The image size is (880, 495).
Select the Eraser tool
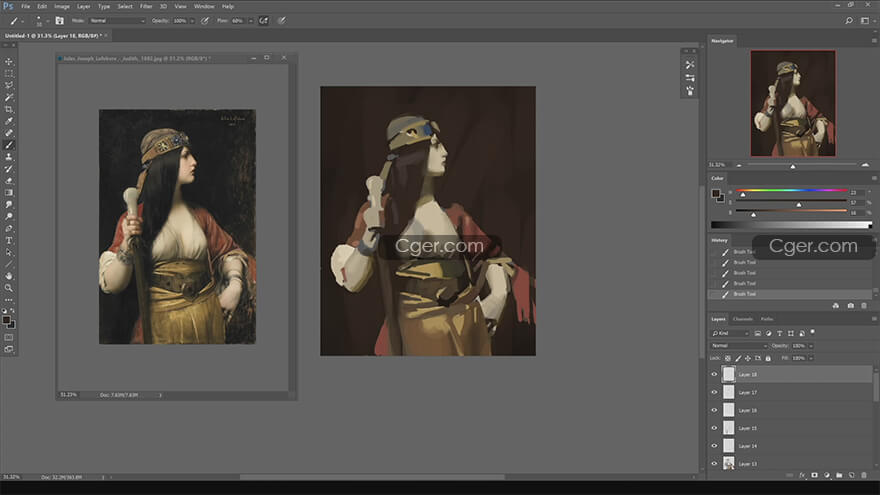pyautogui.click(x=8, y=181)
